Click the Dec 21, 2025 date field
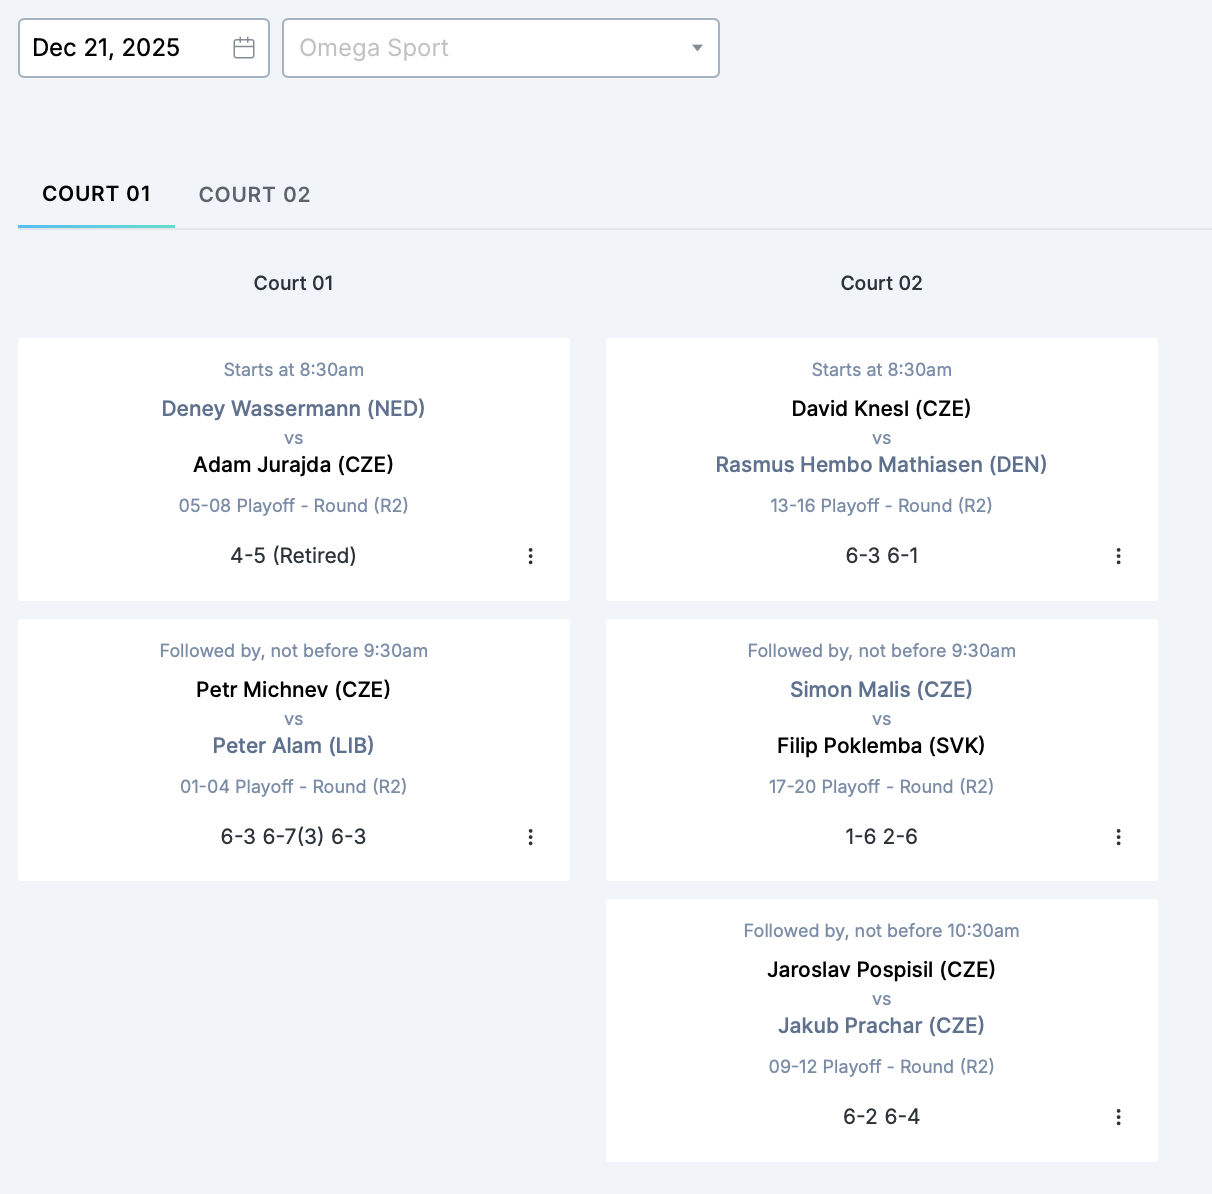 (120, 48)
